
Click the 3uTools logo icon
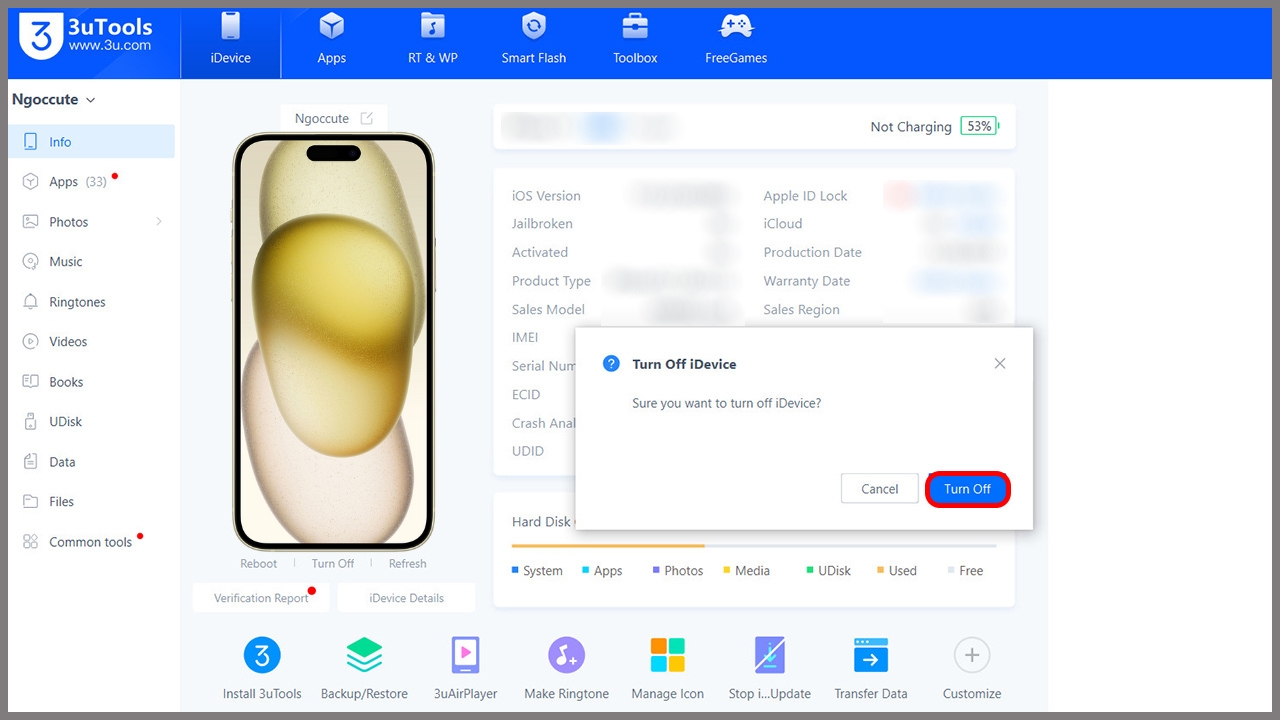(41, 36)
